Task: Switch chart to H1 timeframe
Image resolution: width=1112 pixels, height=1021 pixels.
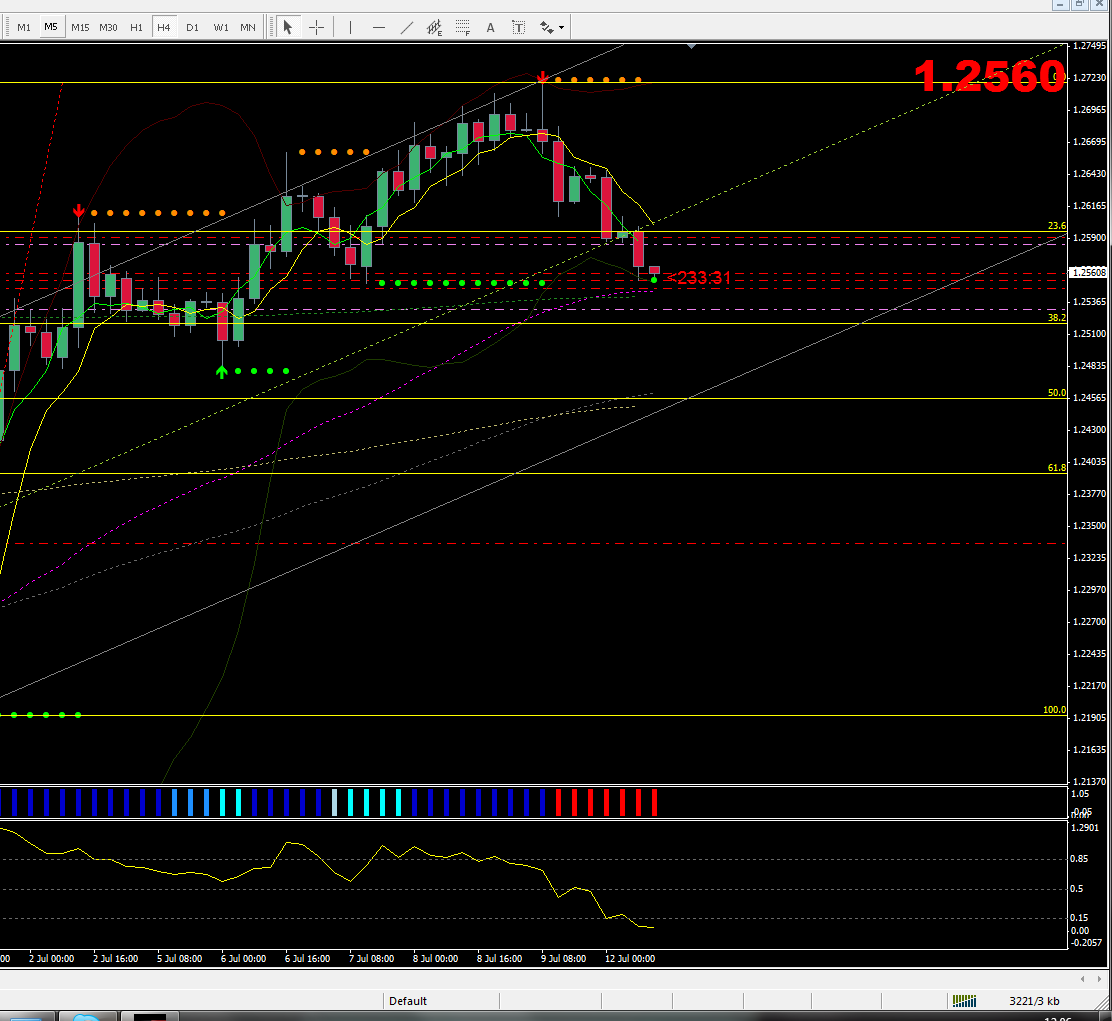Action: [136, 28]
